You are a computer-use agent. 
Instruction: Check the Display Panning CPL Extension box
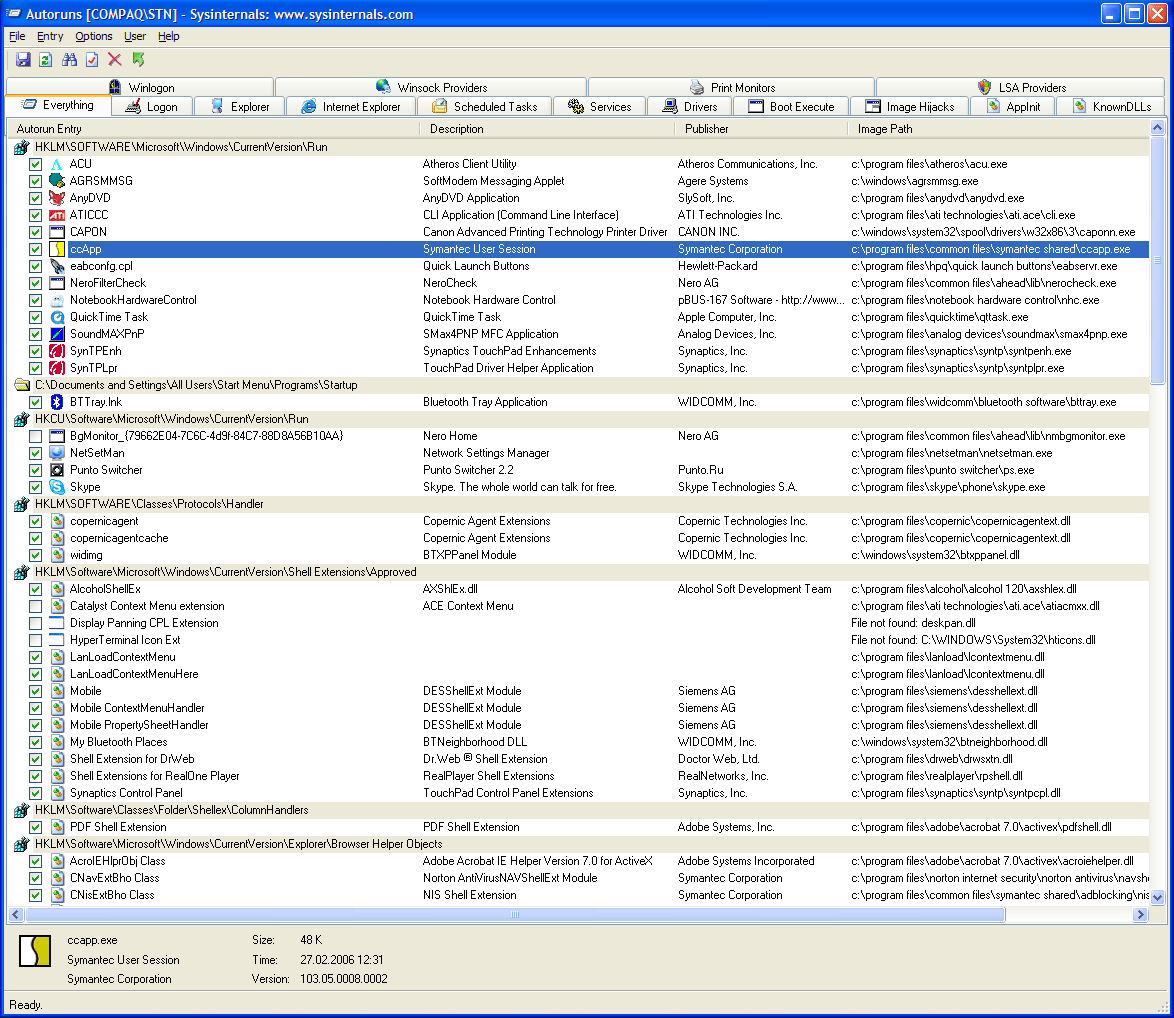(x=35, y=624)
